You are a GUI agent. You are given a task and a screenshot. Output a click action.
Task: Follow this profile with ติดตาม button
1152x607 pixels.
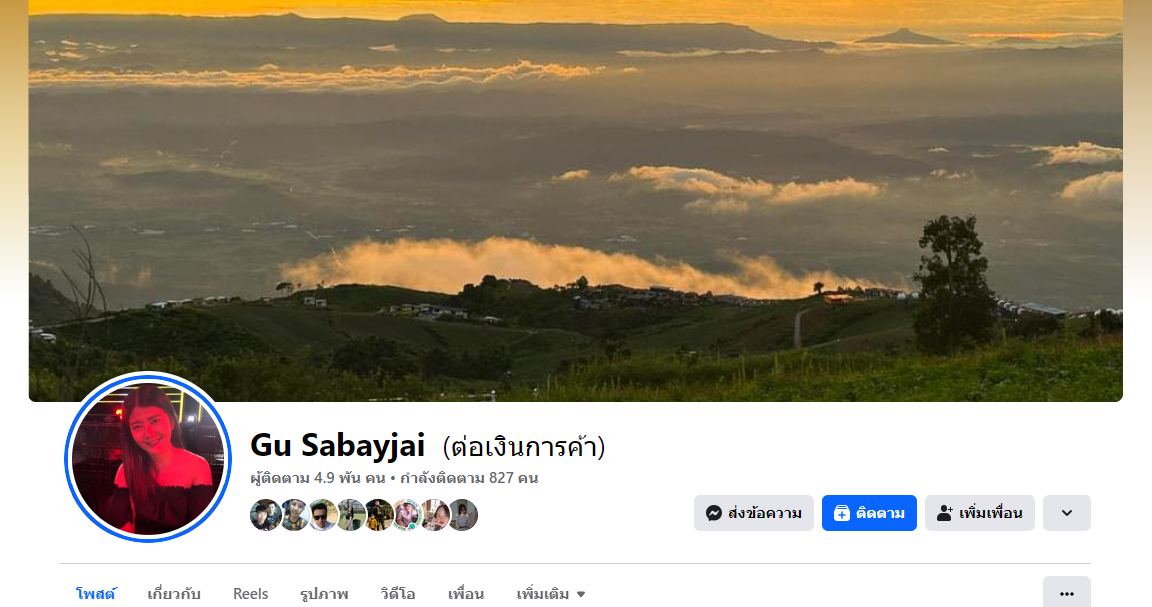click(869, 513)
